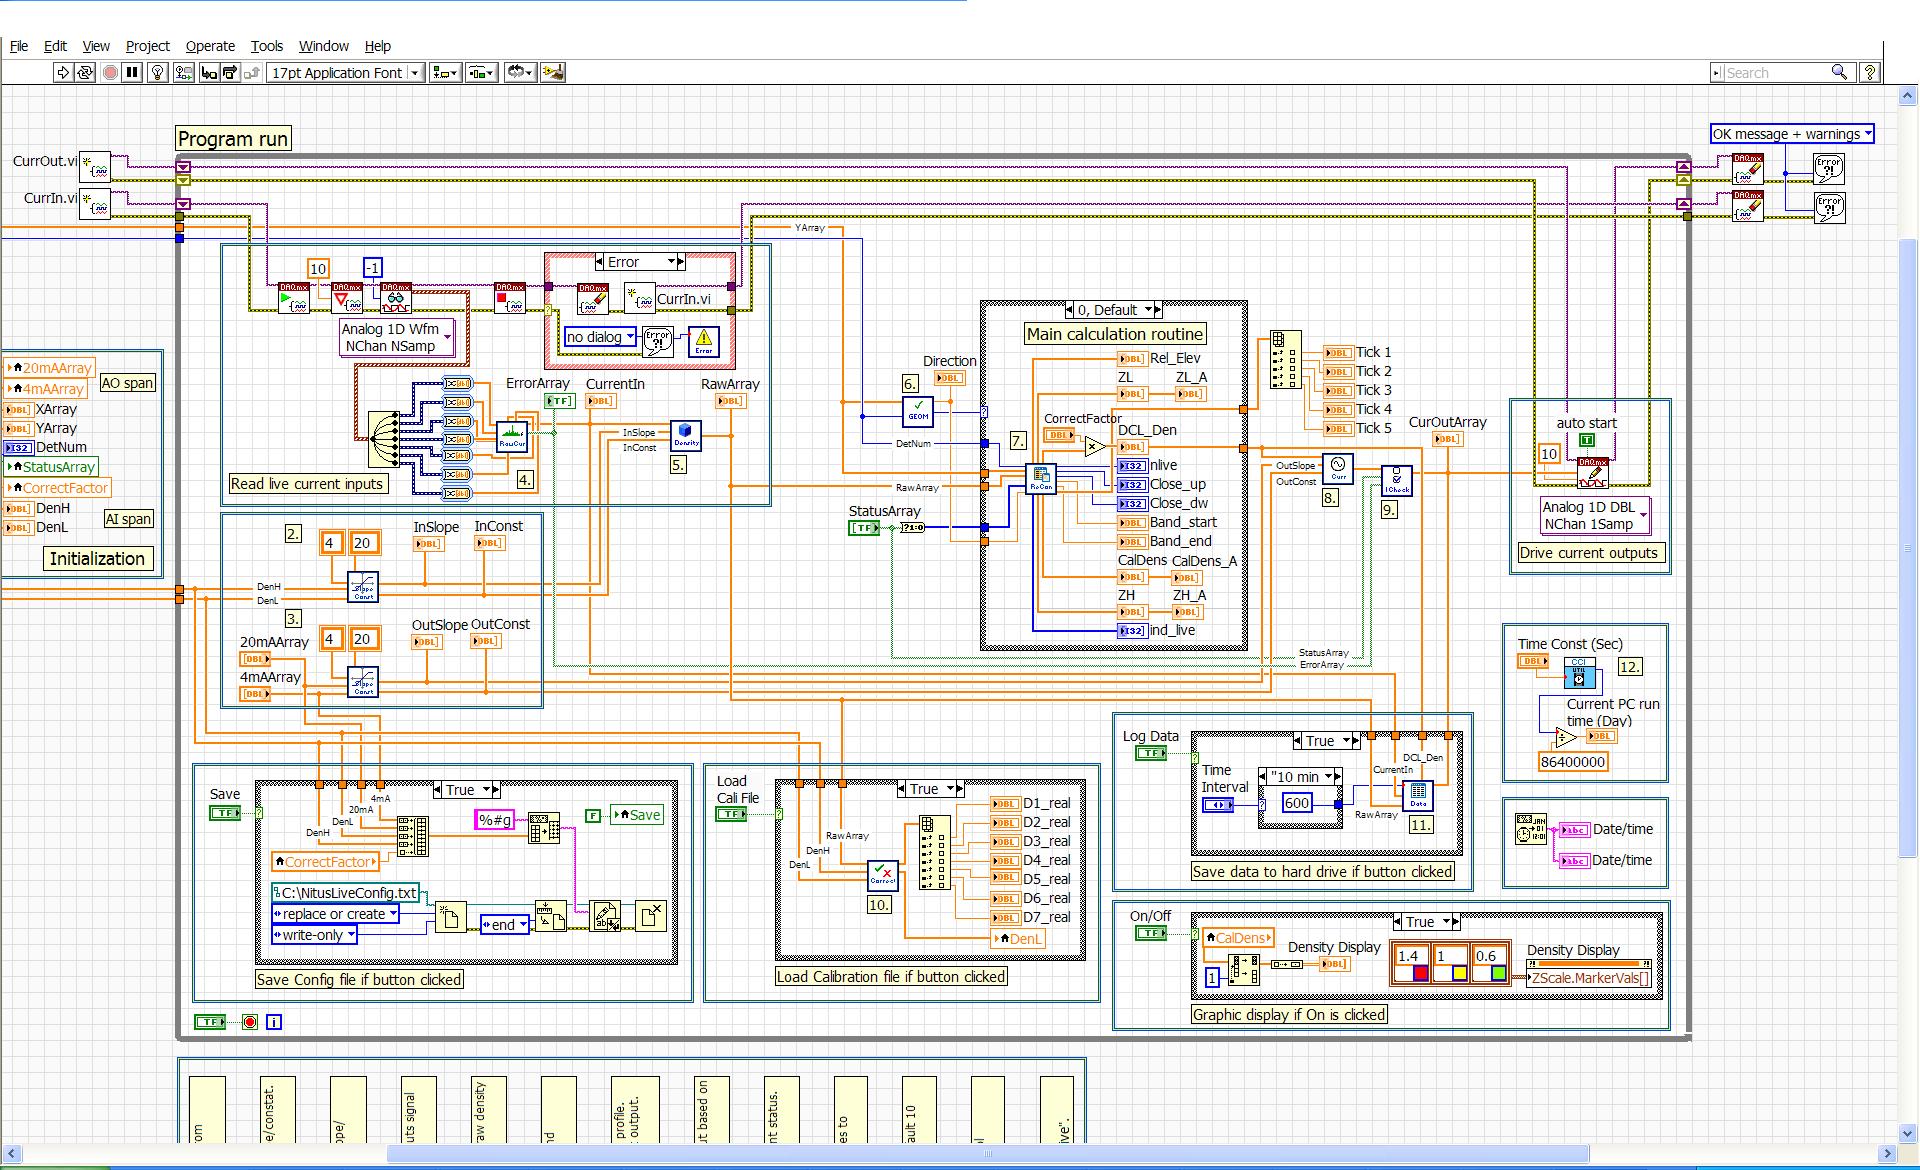Toggle the false constant beside Save local
This screenshot has height=1170, width=1920.
[x=594, y=815]
